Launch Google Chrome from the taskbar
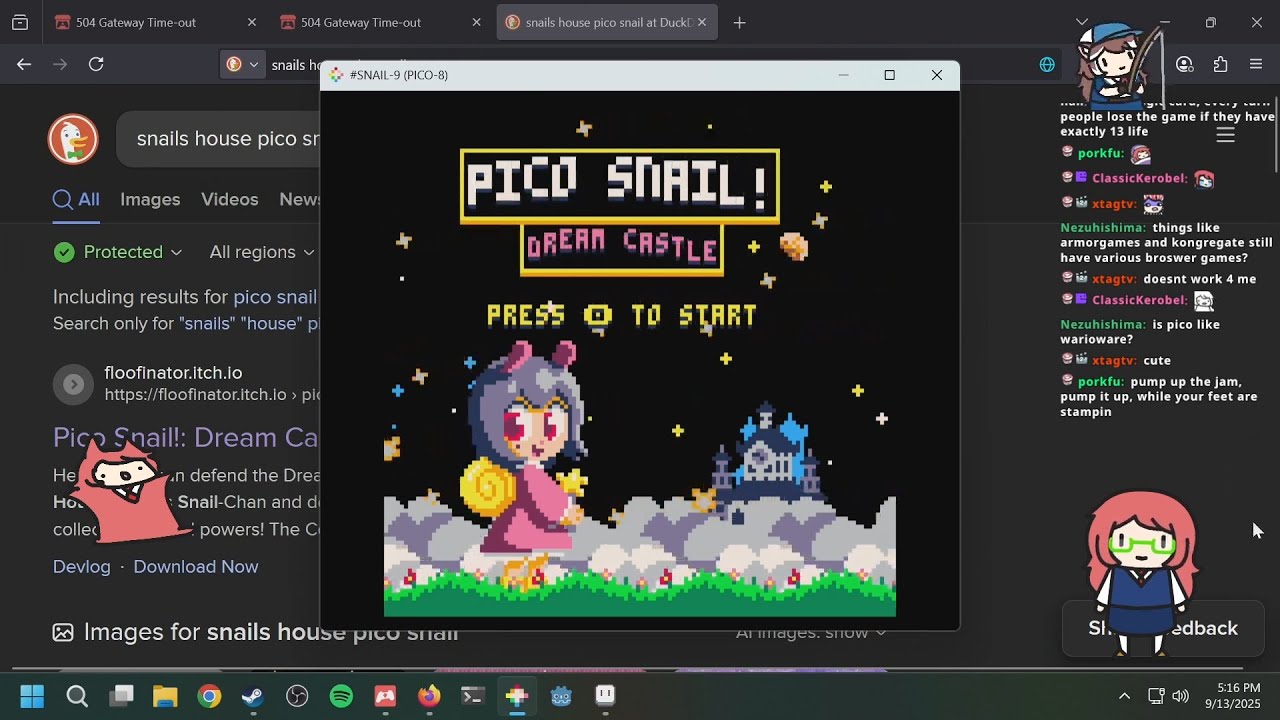This screenshot has width=1280, height=720. pyautogui.click(x=209, y=696)
